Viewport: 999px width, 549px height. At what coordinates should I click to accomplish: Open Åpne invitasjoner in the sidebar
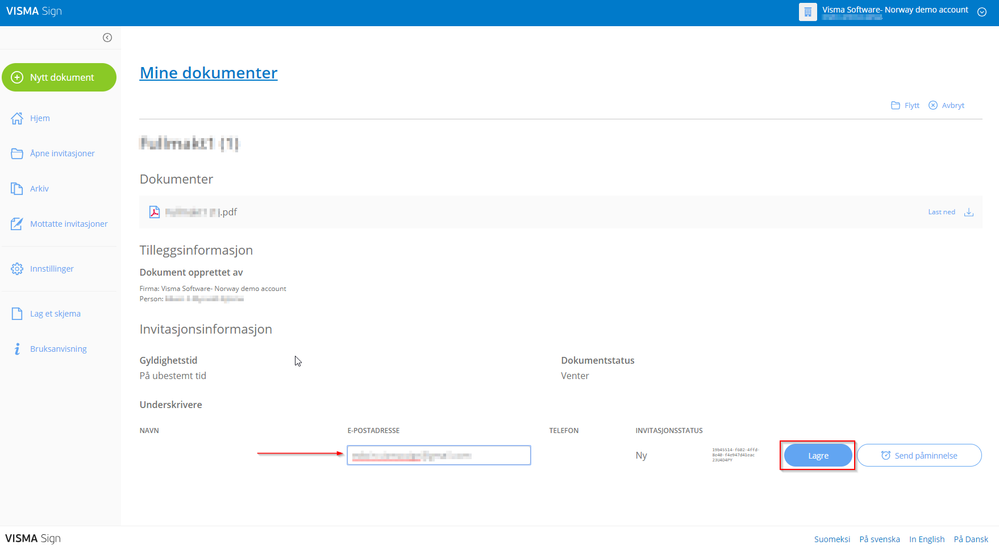click(62, 153)
